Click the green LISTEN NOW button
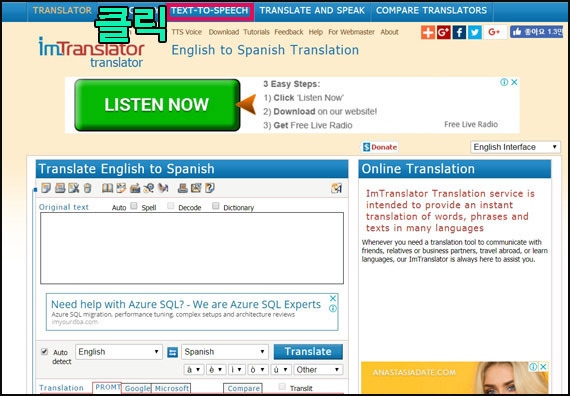This screenshot has height=396, width=570. pyautogui.click(x=157, y=105)
